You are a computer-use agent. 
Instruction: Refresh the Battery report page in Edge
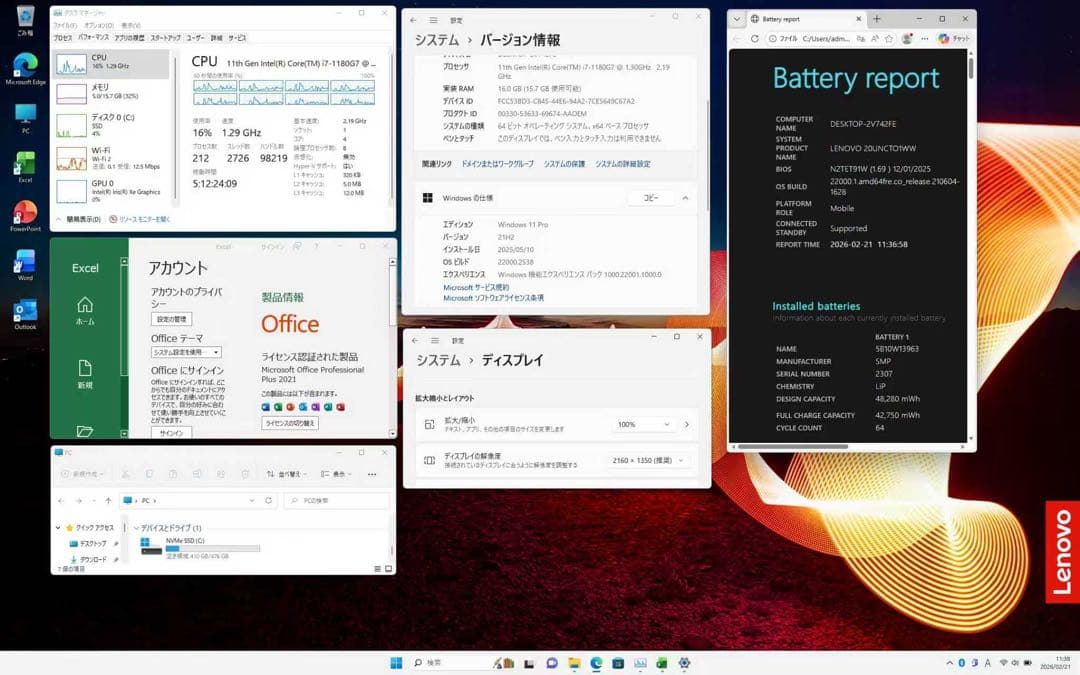click(755, 39)
